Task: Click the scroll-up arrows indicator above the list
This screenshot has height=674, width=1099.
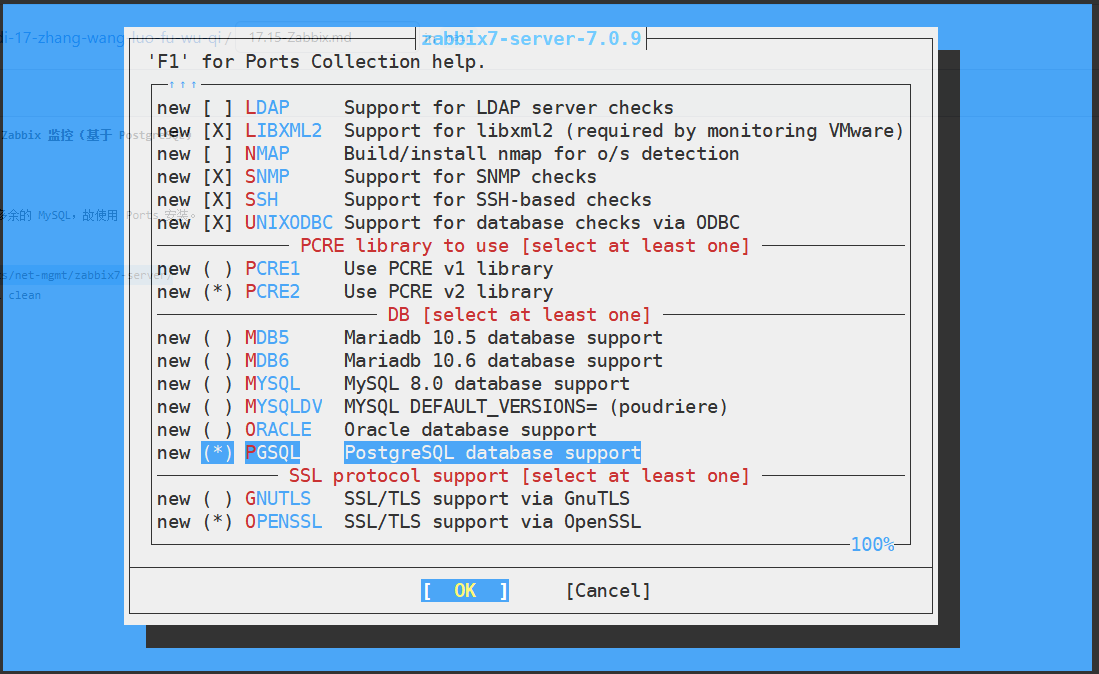Action: 183,85
